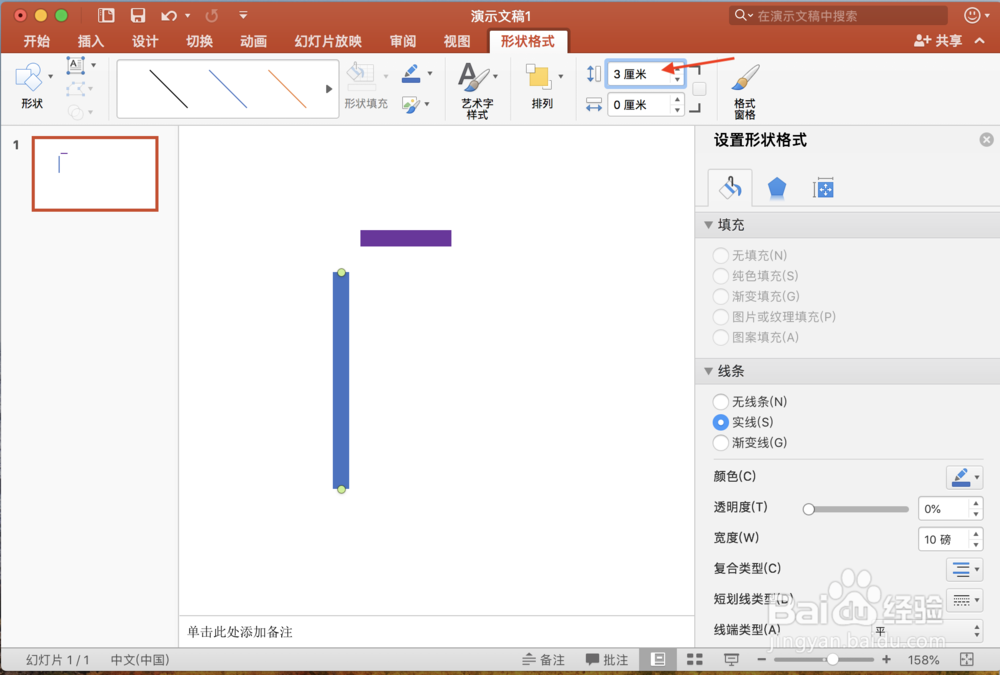Click the shape effects icon
The image size is (1000, 675).
[411, 104]
